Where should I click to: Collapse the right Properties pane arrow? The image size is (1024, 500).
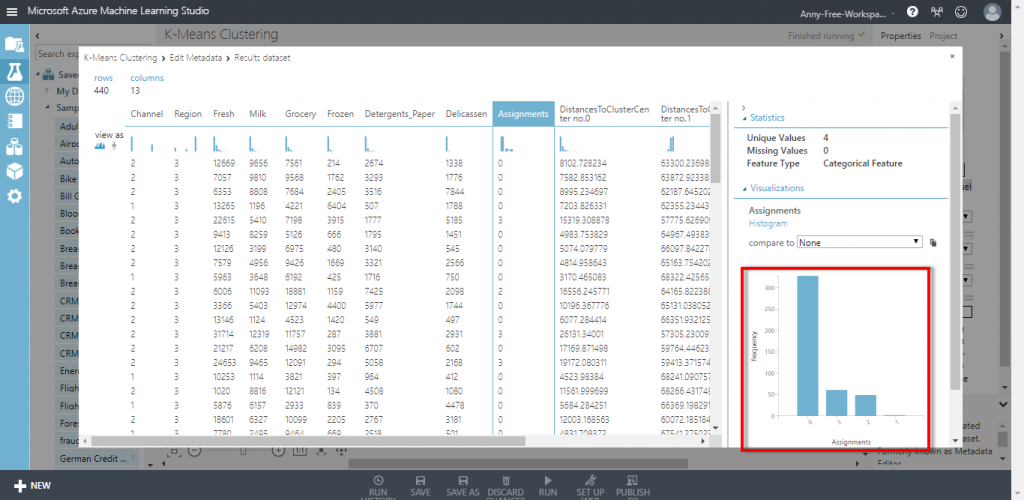[x=1001, y=36]
